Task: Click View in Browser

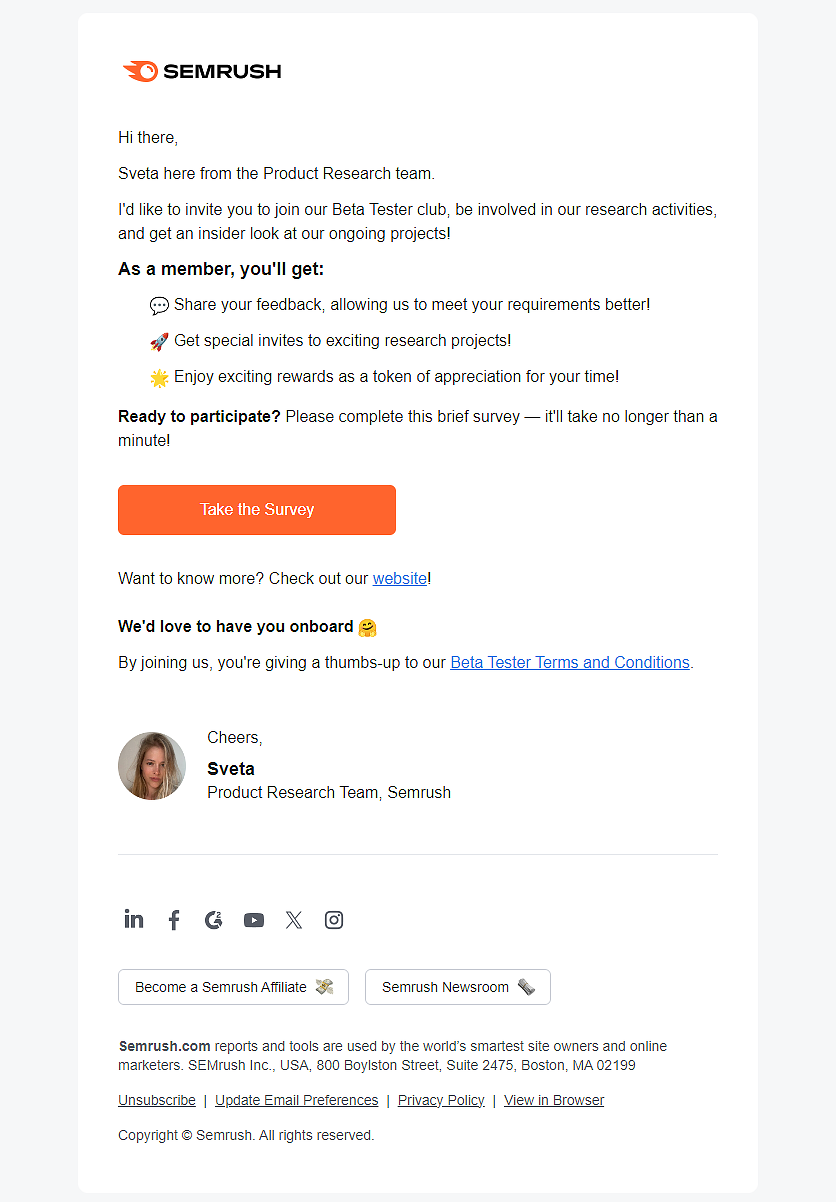Action: (x=553, y=1100)
